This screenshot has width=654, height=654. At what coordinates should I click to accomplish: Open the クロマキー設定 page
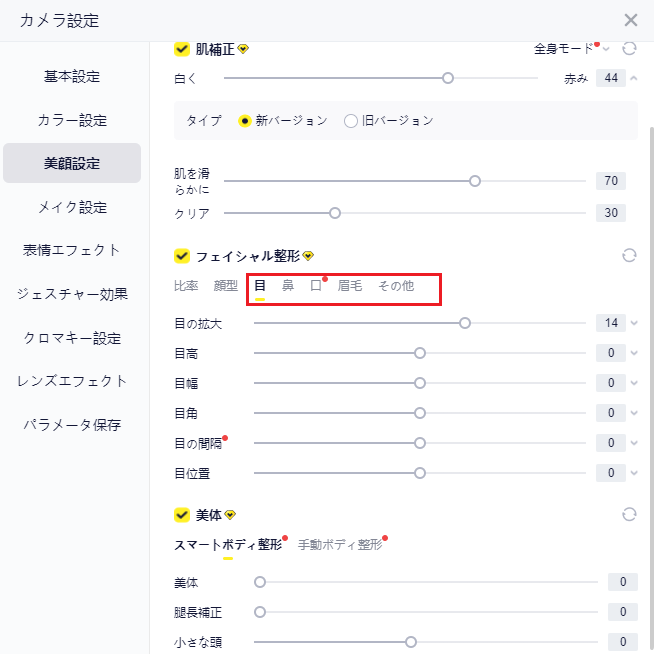click(x=72, y=337)
